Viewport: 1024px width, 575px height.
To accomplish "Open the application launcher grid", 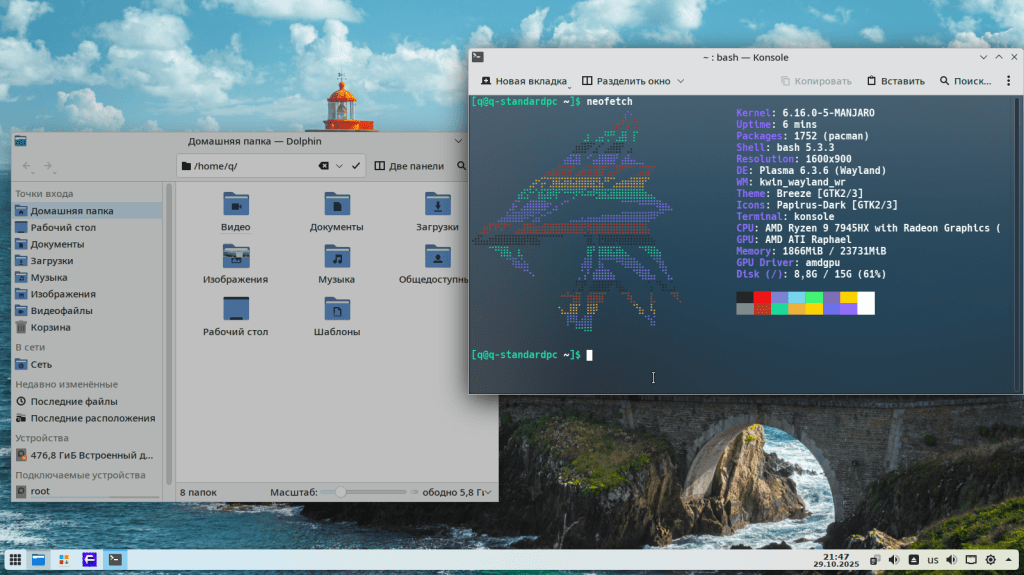I will [x=14, y=559].
